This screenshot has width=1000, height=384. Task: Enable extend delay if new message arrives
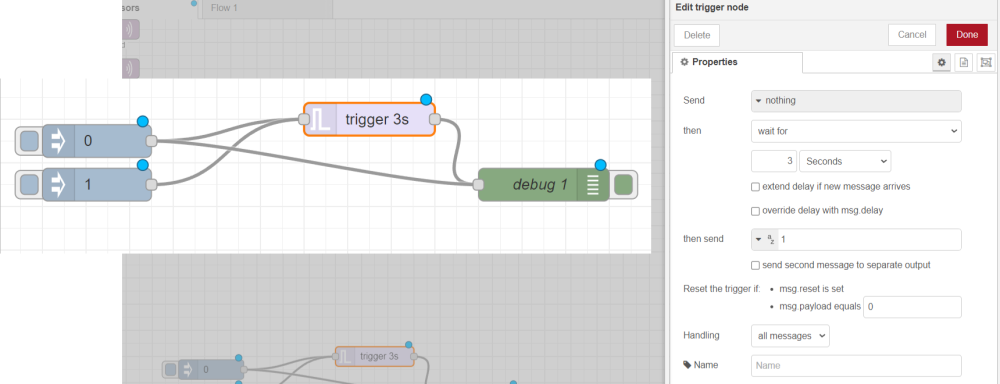coord(756,187)
